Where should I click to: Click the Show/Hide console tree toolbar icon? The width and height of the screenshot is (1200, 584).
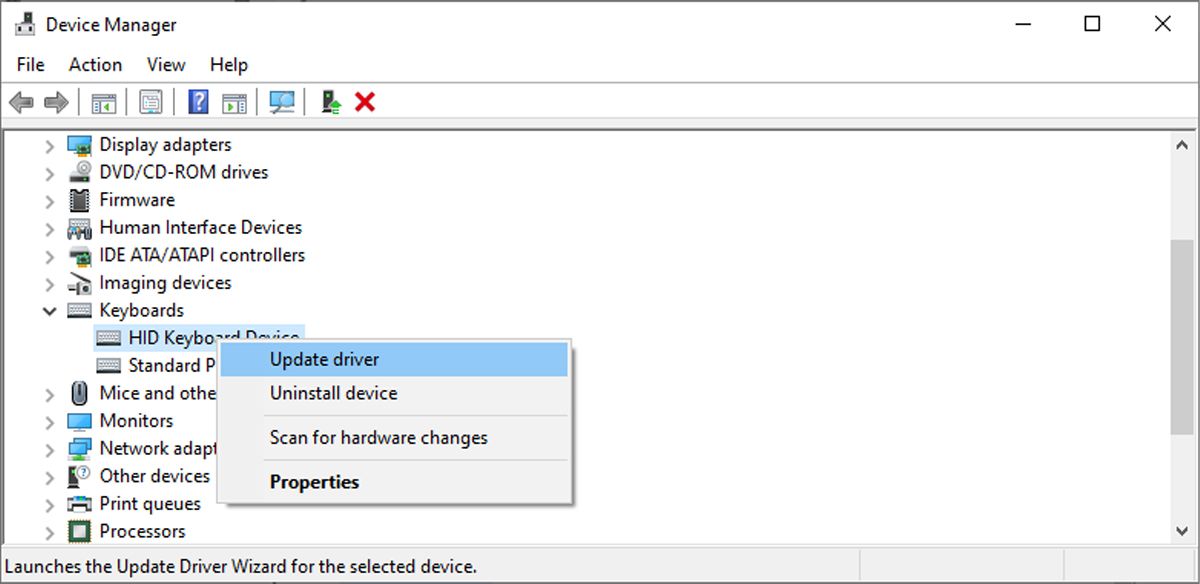coord(103,101)
